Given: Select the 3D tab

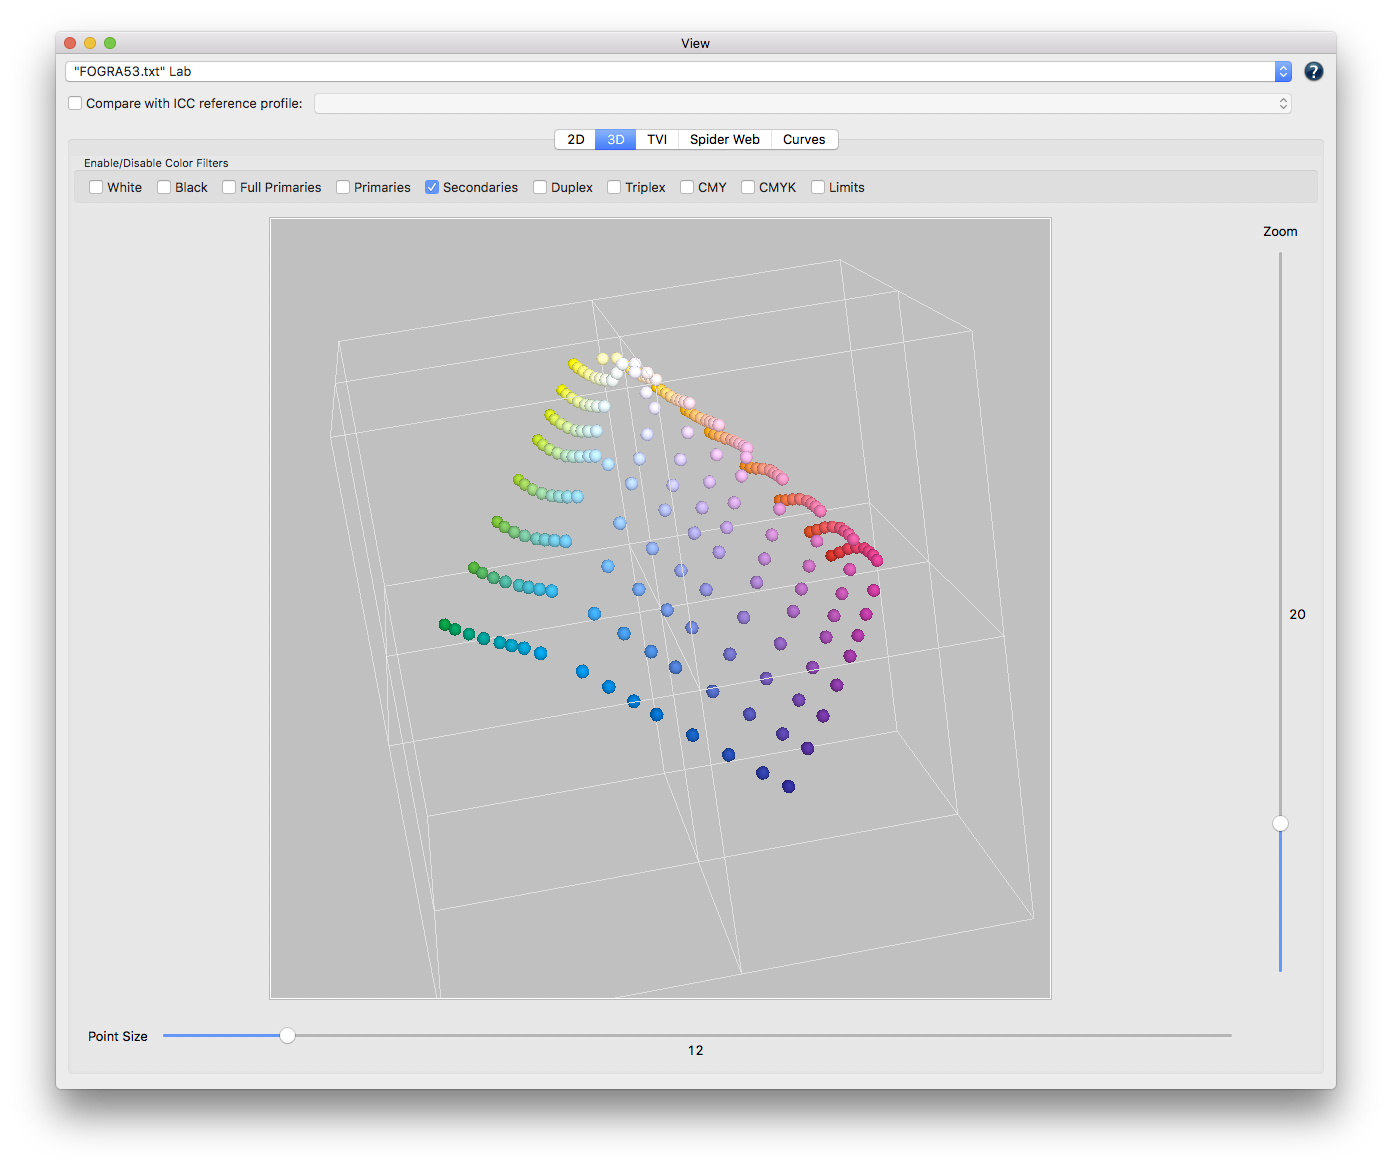Looking at the screenshot, I should 616,140.
